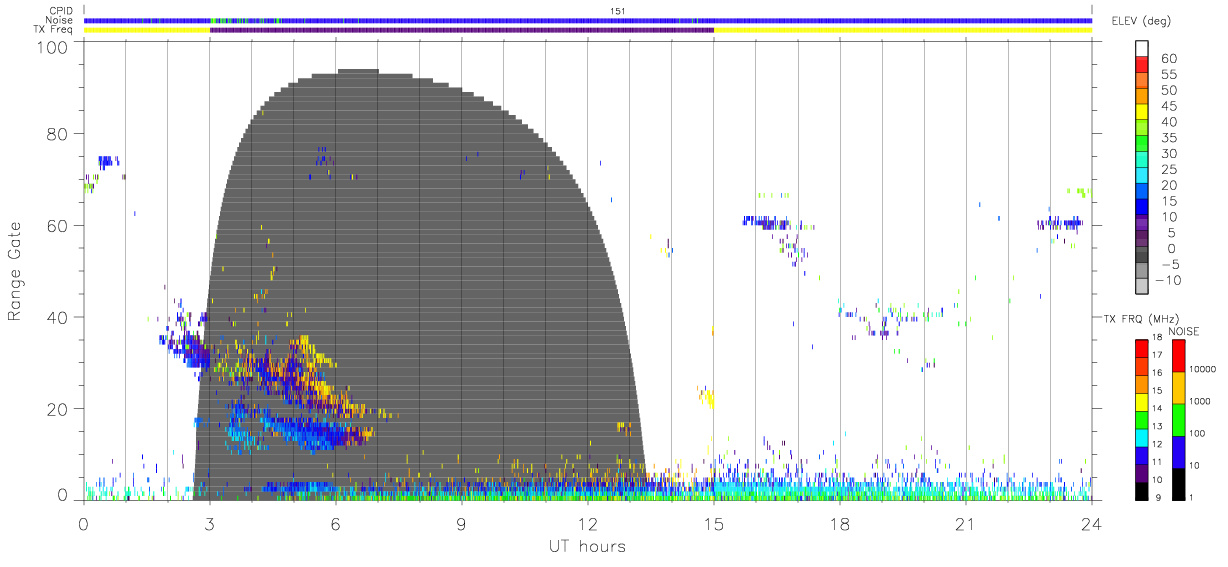Screen dimensions: 1228x567
Task: Click the NOISE legend value "100"
Action: (1199, 433)
